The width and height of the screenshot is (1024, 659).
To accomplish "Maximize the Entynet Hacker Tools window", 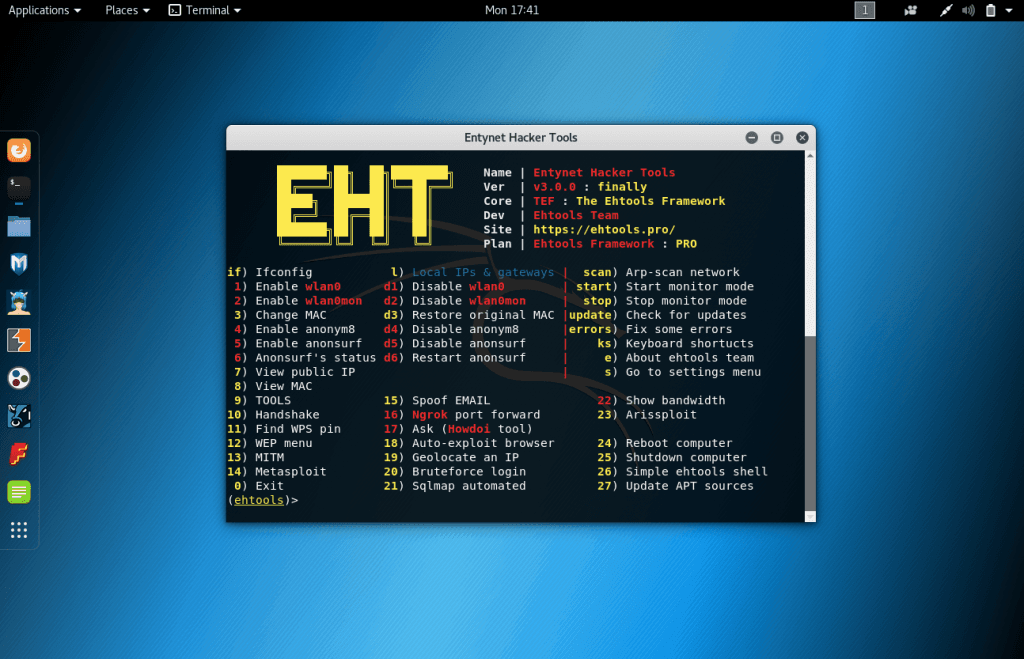I will point(777,137).
